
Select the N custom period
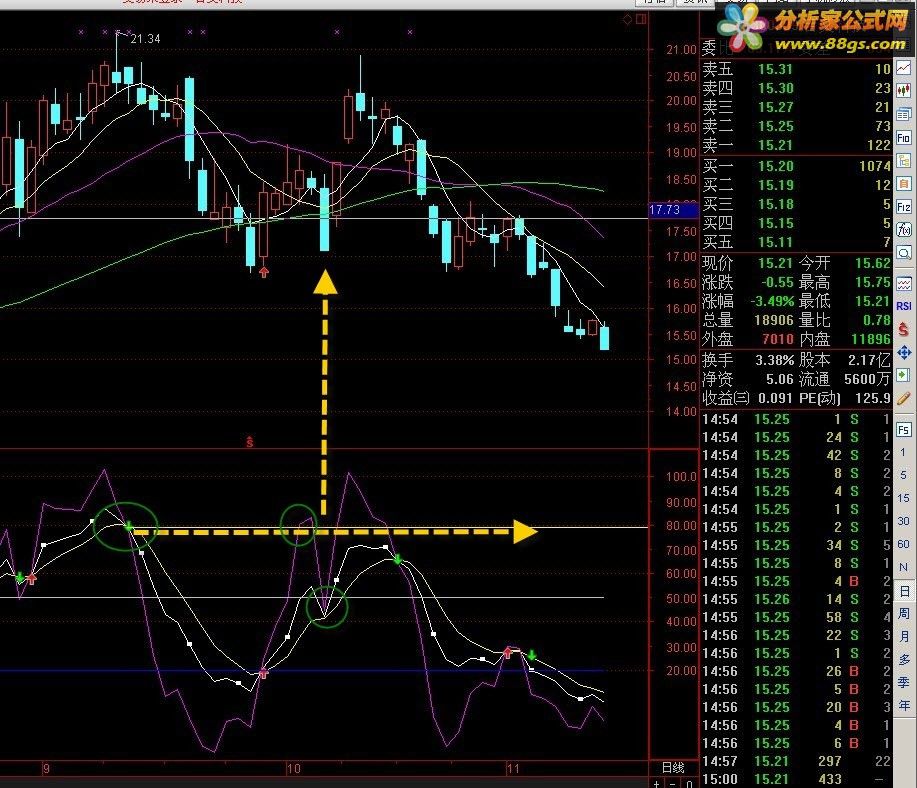pyautogui.click(x=904, y=567)
